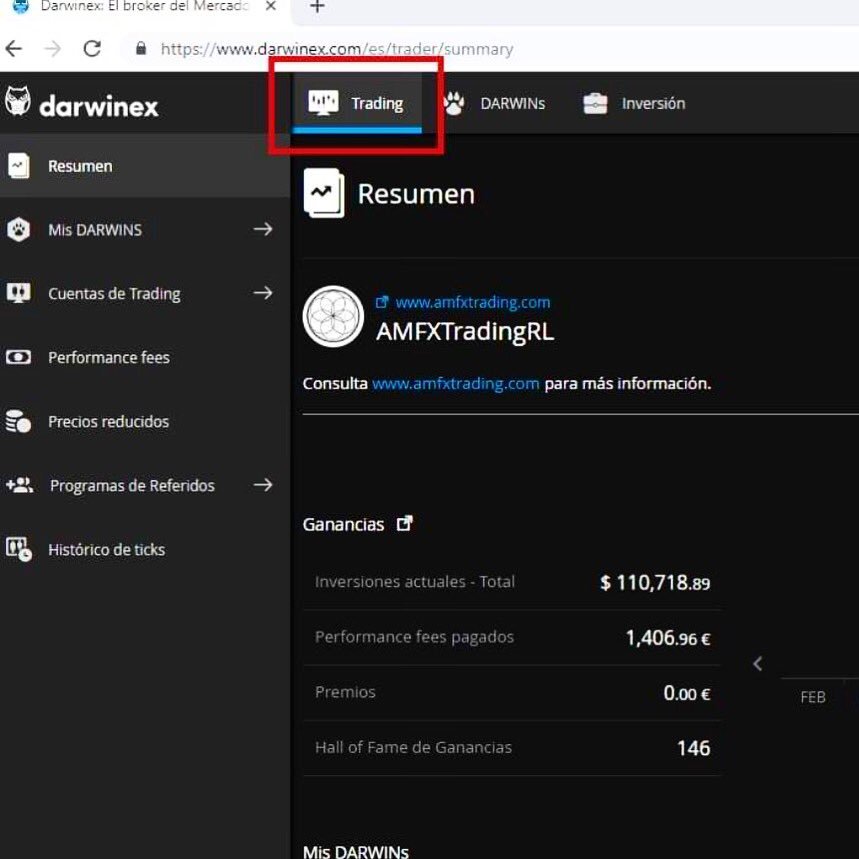The image size is (859, 859).
Task: Click the AMFXTradingRL profile avatar
Action: [333, 316]
